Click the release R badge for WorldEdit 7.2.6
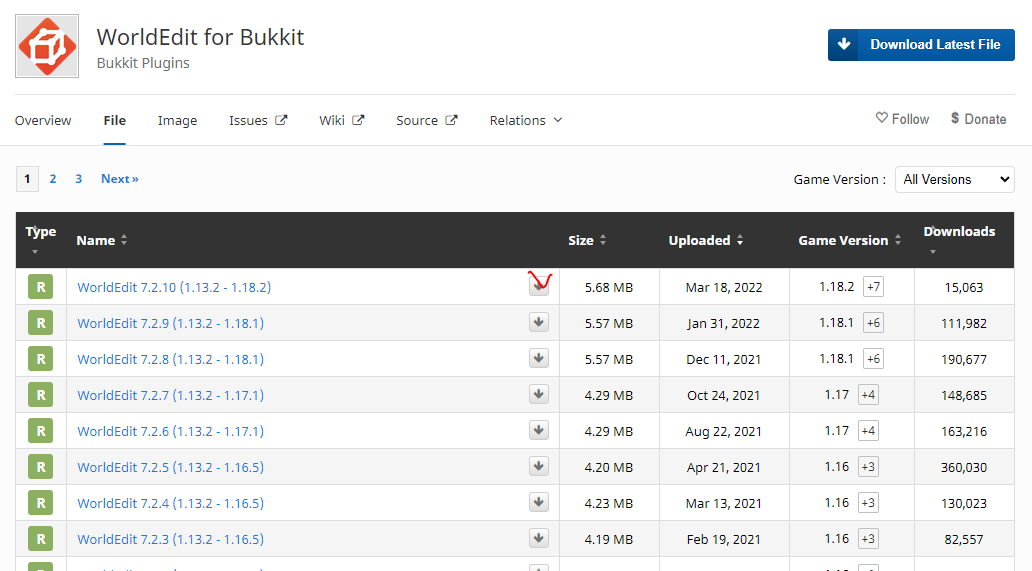1032x571 pixels. pos(40,431)
